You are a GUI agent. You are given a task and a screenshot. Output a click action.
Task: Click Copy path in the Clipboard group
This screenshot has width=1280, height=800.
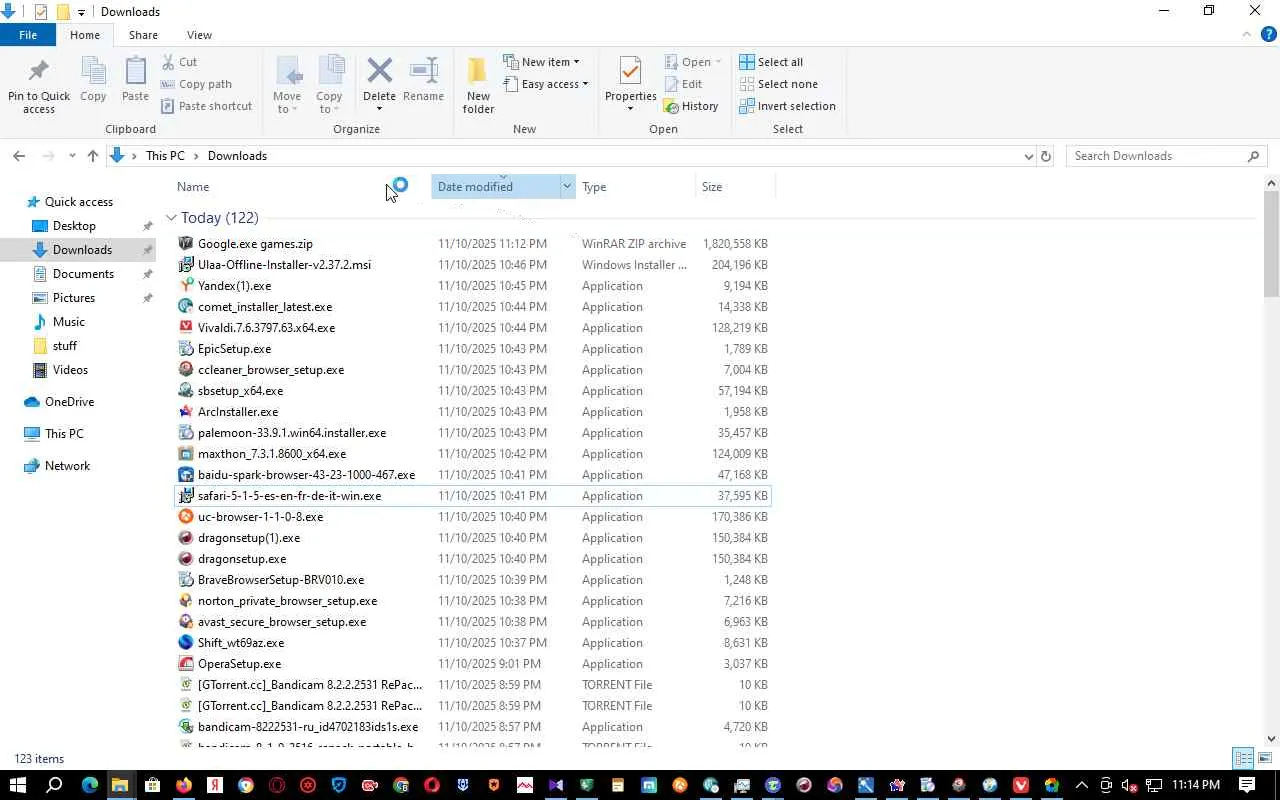[196, 84]
